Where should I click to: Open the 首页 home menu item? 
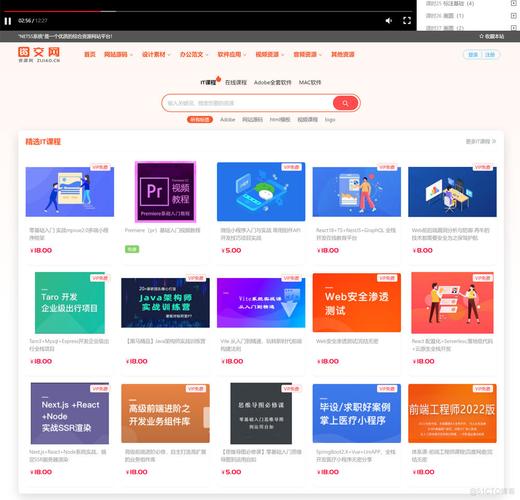(x=90, y=54)
